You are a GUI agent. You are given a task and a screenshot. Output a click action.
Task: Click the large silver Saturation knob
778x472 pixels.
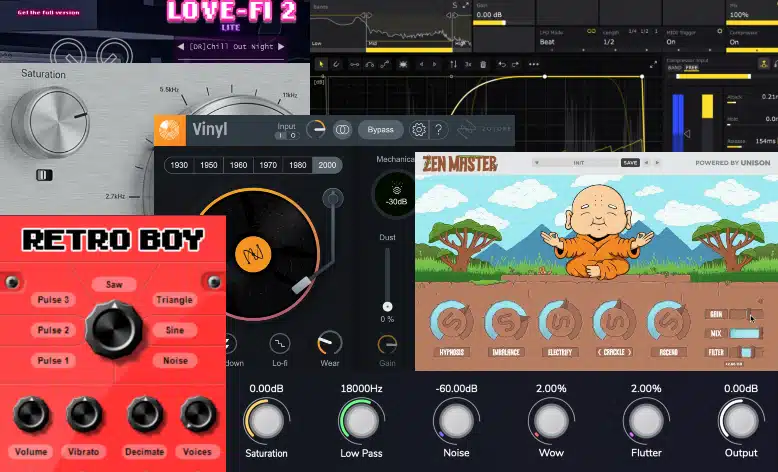(x=51, y=123)
